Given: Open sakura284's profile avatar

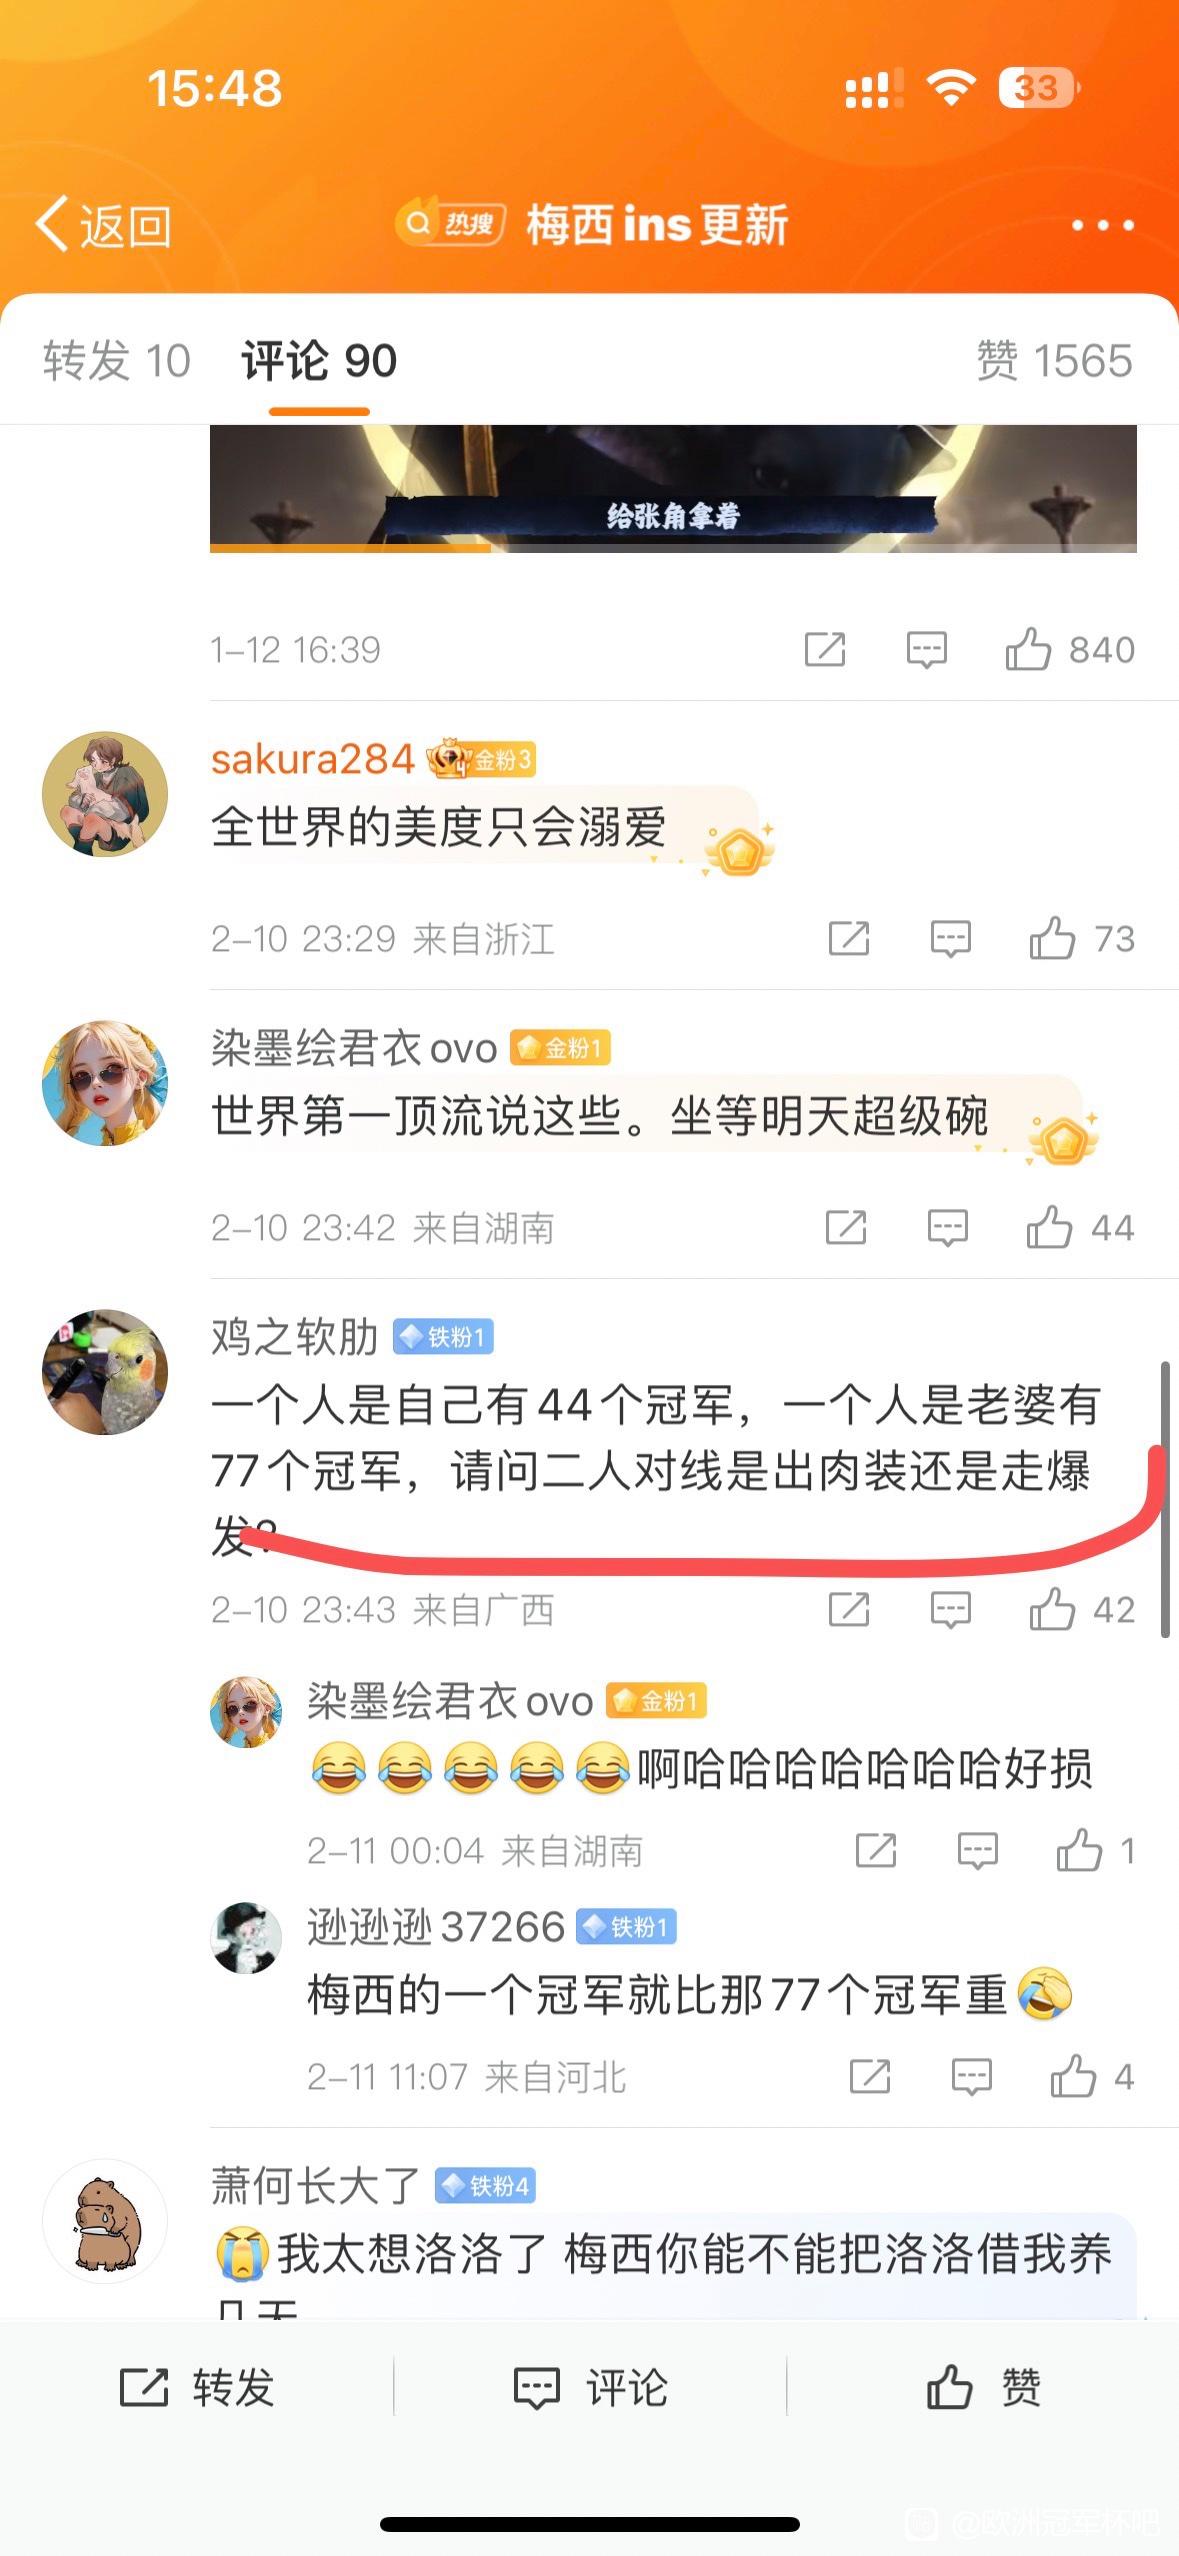Looking at the screenshot, I should 105,794.
